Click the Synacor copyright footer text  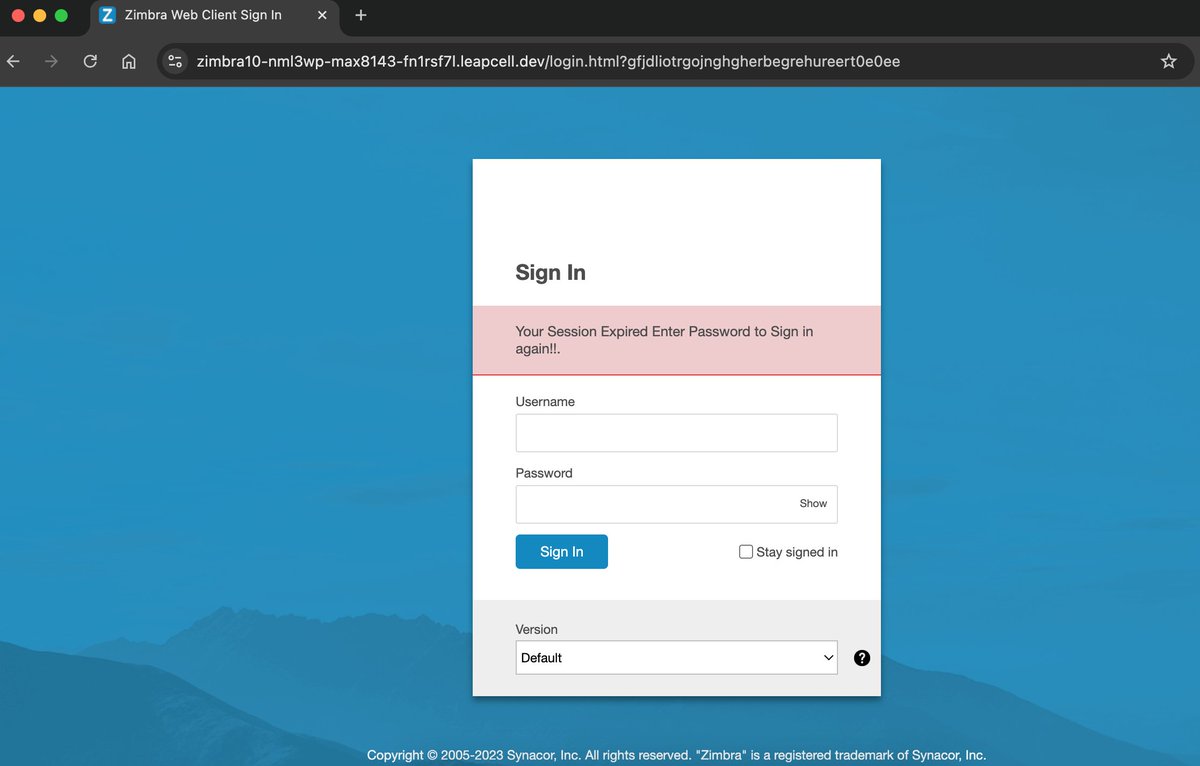click(676, 755)
